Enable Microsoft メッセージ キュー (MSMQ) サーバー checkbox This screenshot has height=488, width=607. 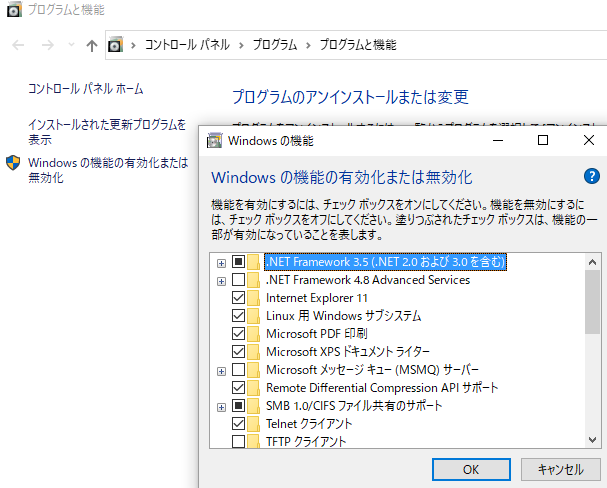[x=238, y=370]
